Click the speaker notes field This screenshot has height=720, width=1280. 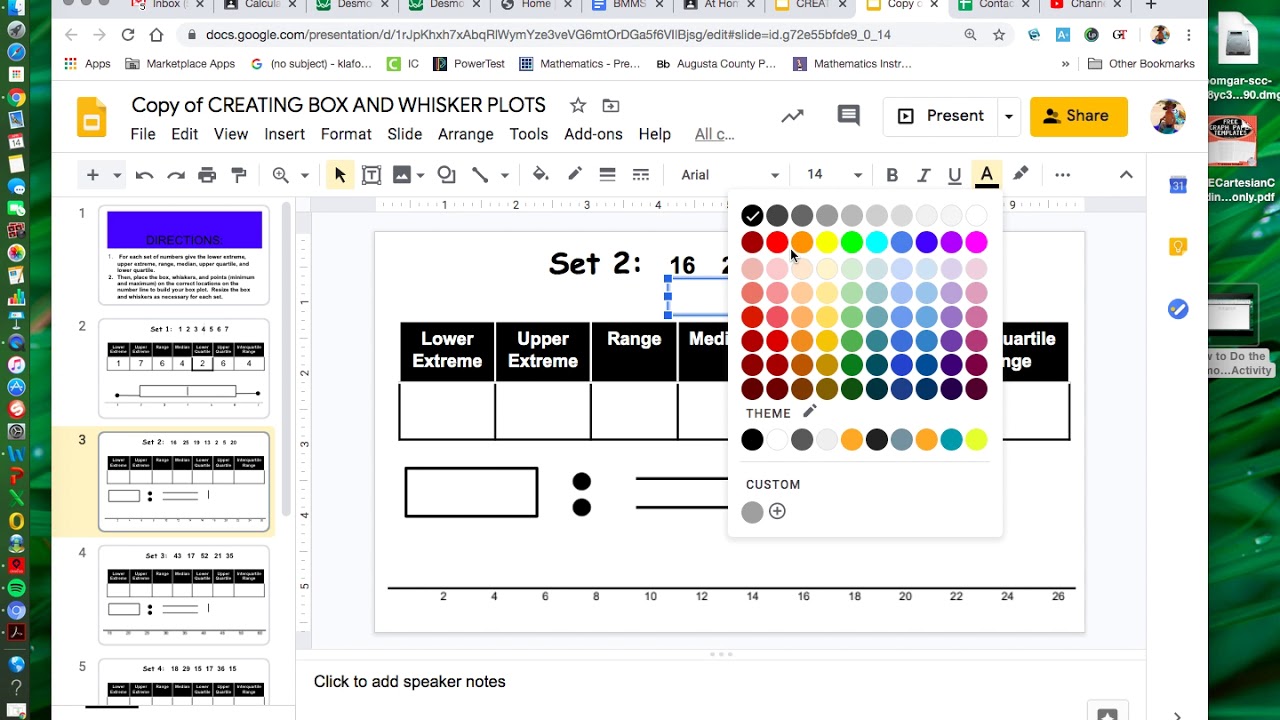pyautogui.click(x=720, y=682)
